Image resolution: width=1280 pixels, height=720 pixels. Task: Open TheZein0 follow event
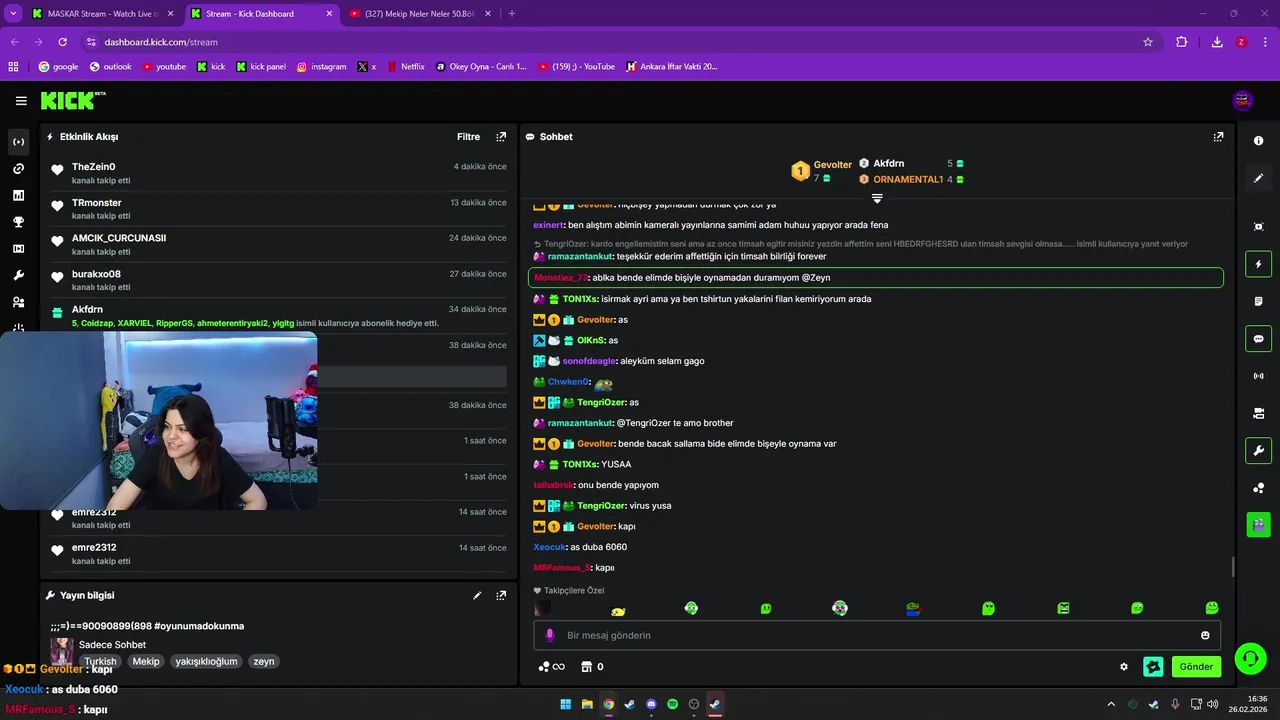pos(279,173)
